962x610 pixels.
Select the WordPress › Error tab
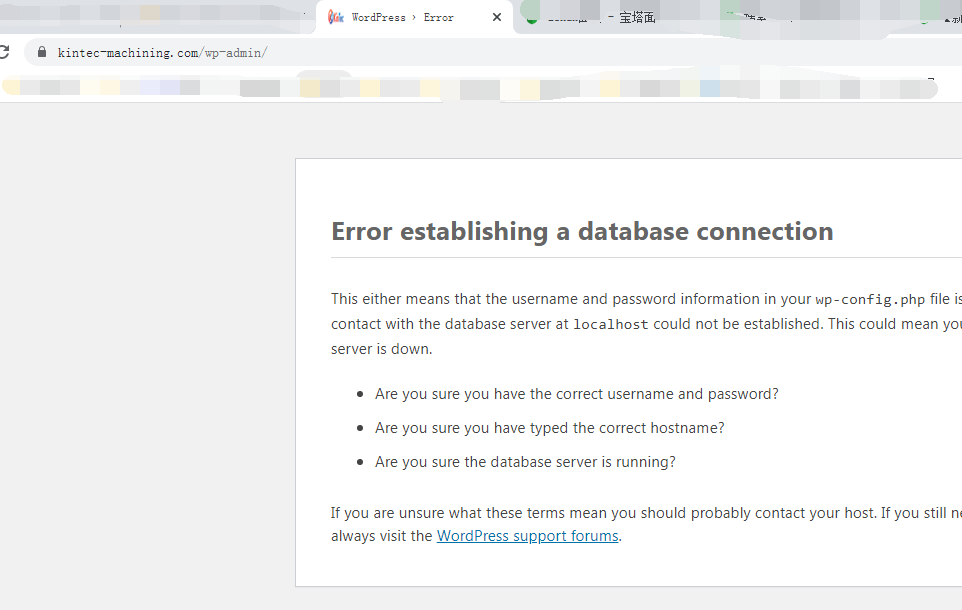(415, 17)
